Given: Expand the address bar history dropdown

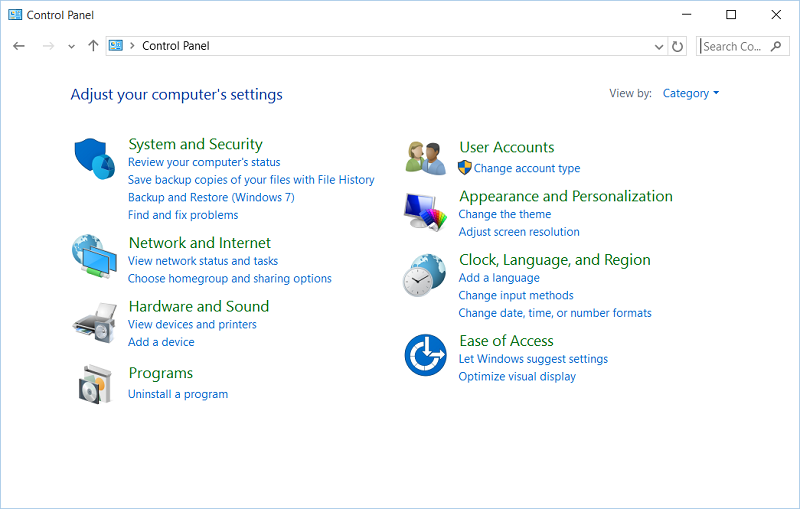Looking at the screenshot, I should click(659, 46).
